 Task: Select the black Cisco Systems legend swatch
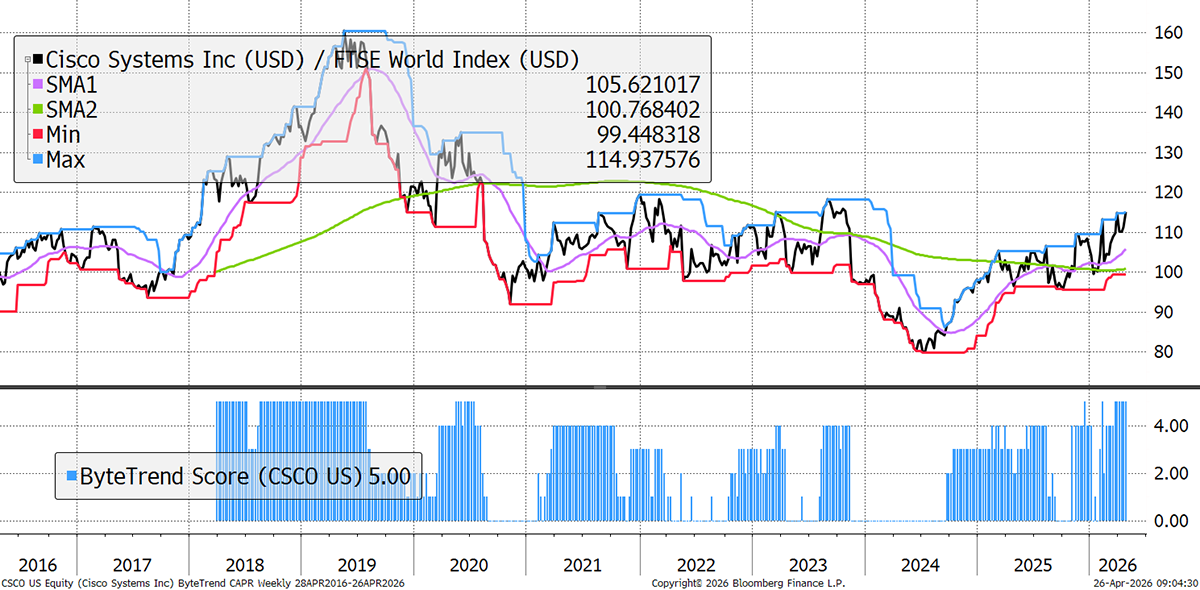pos(39,59)
